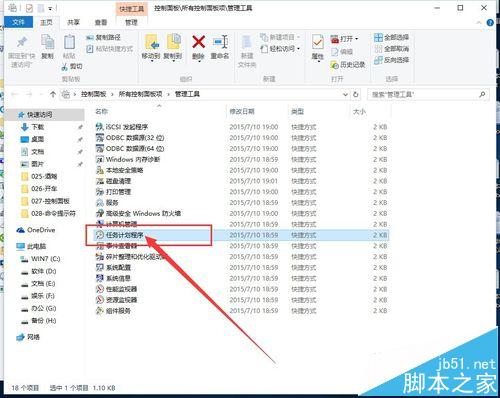Click the Move to (移动到) icon

coord(151,42)
